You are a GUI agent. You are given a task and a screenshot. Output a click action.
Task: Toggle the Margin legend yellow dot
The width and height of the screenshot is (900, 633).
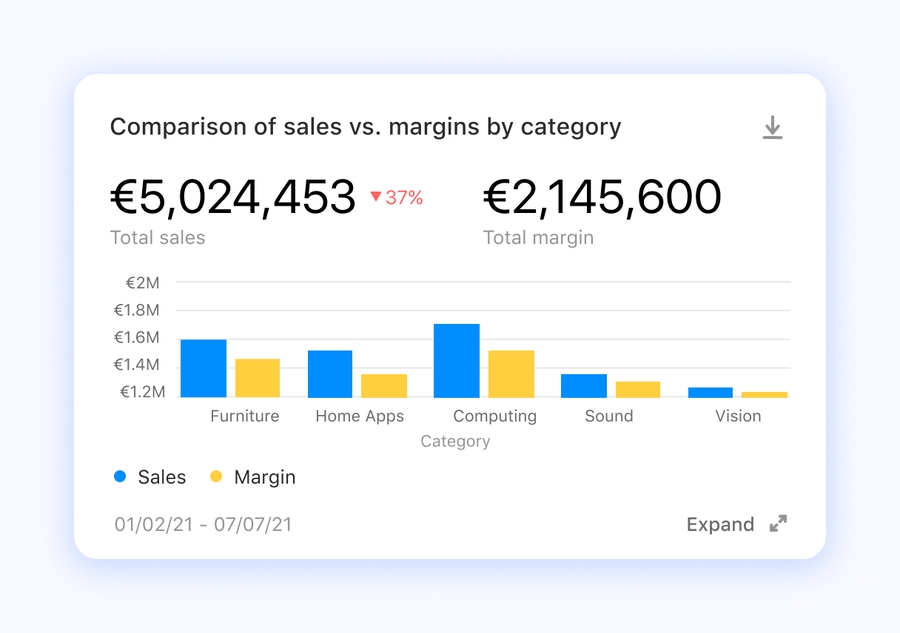216,477
